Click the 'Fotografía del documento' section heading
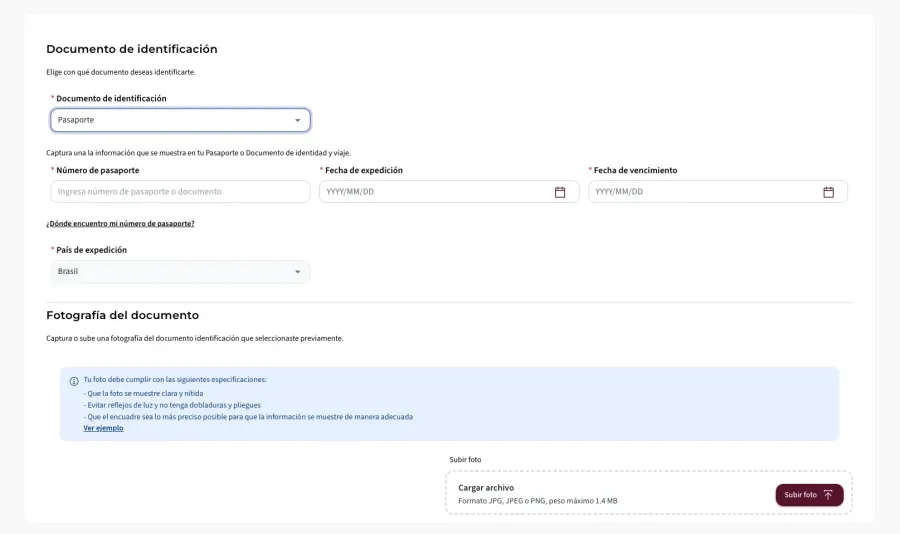This screenshot has width=900, height=534. tap(122, 315)
